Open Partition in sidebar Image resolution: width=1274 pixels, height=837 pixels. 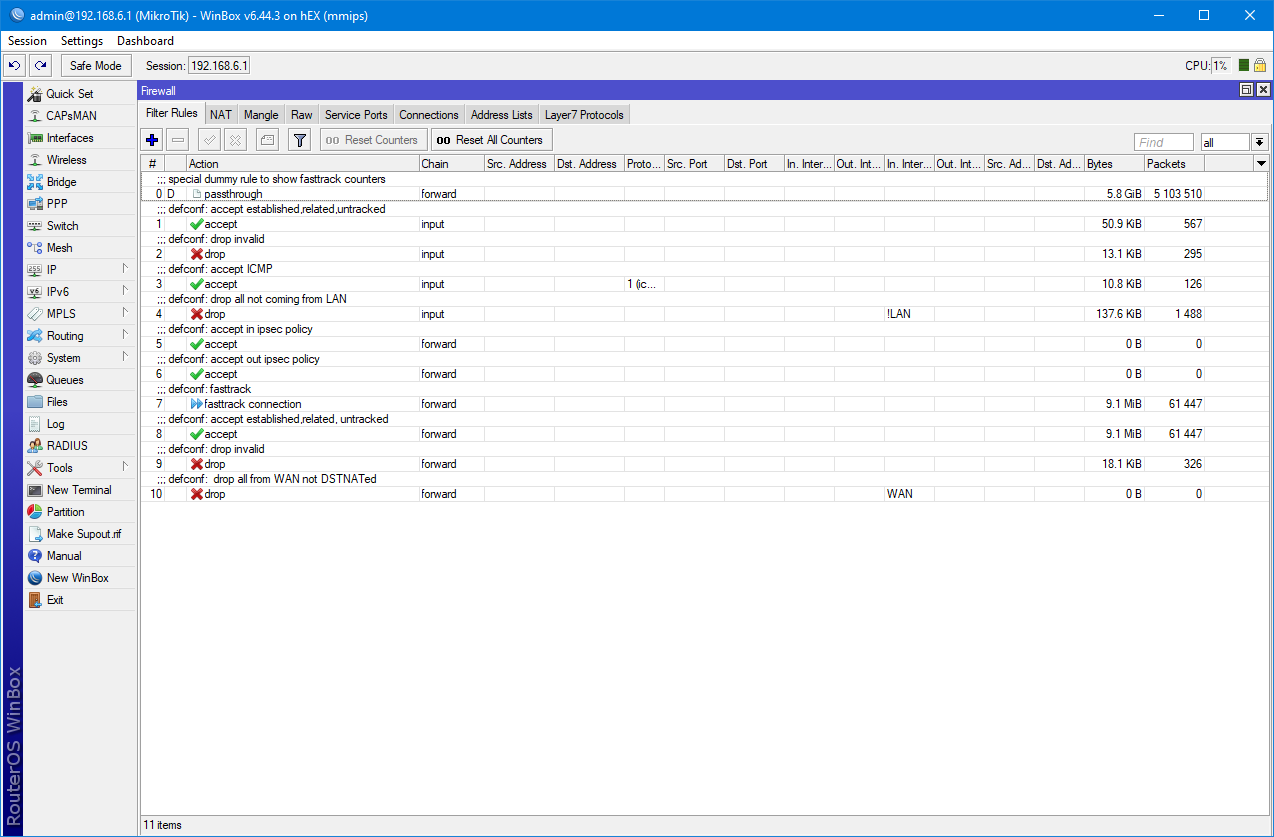pos(79,512)
